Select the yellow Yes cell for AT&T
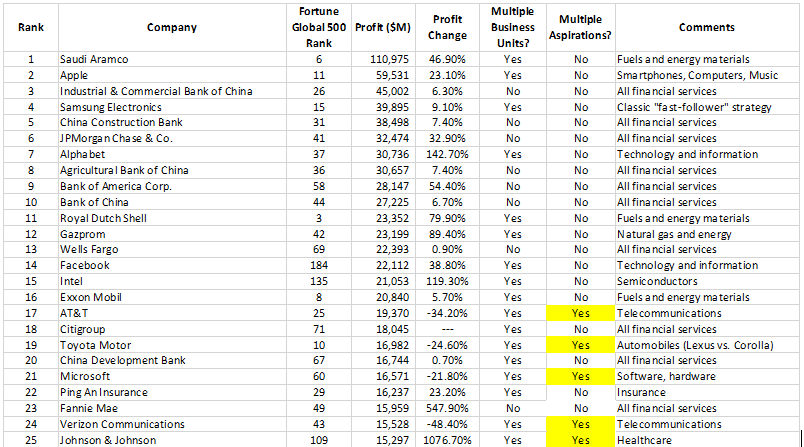The width and height of the screenshot is (804, 447). point(580,313)
